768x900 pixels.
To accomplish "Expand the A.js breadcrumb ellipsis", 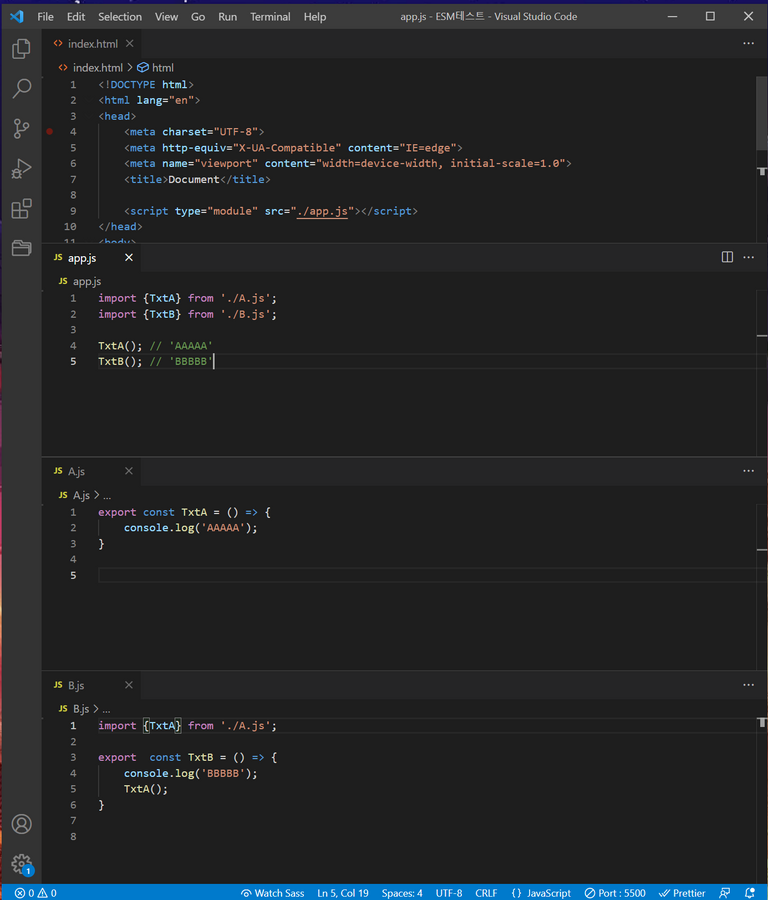I will 107,495.
